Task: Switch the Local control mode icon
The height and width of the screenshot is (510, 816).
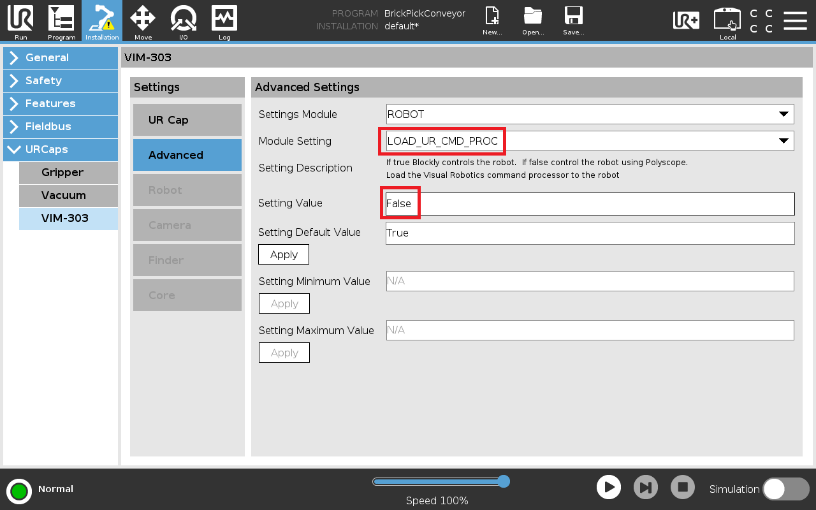Action: pyautogui.click(x=728, y=23)
